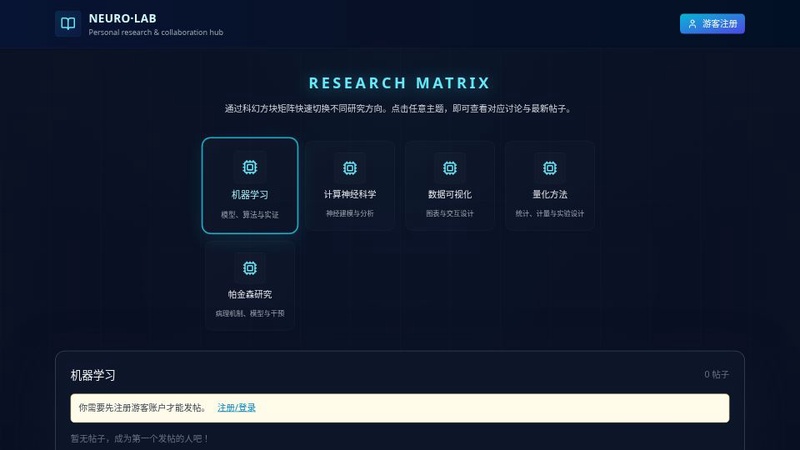
Task: Click the '0 帖子' post count
Action: (716, 374)
